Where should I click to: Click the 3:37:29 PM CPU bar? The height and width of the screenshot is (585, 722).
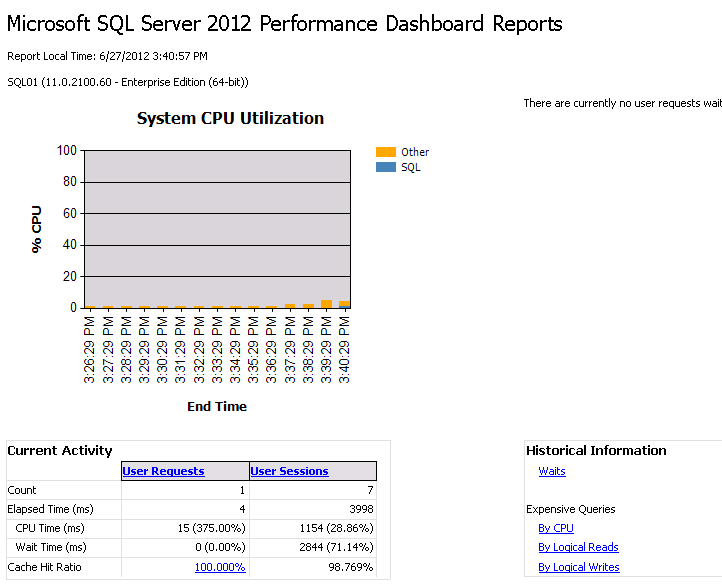(290, 306)
